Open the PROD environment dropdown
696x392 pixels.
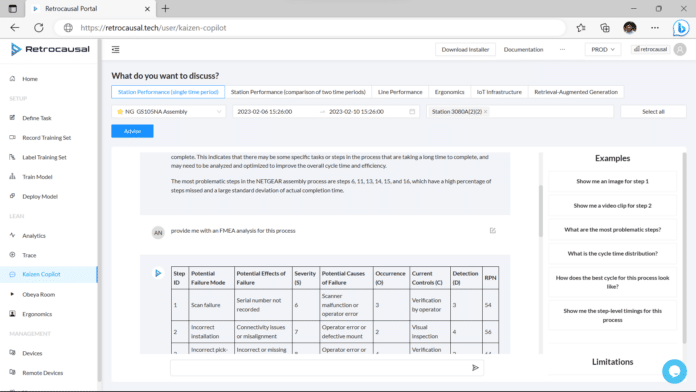point(602,49)
